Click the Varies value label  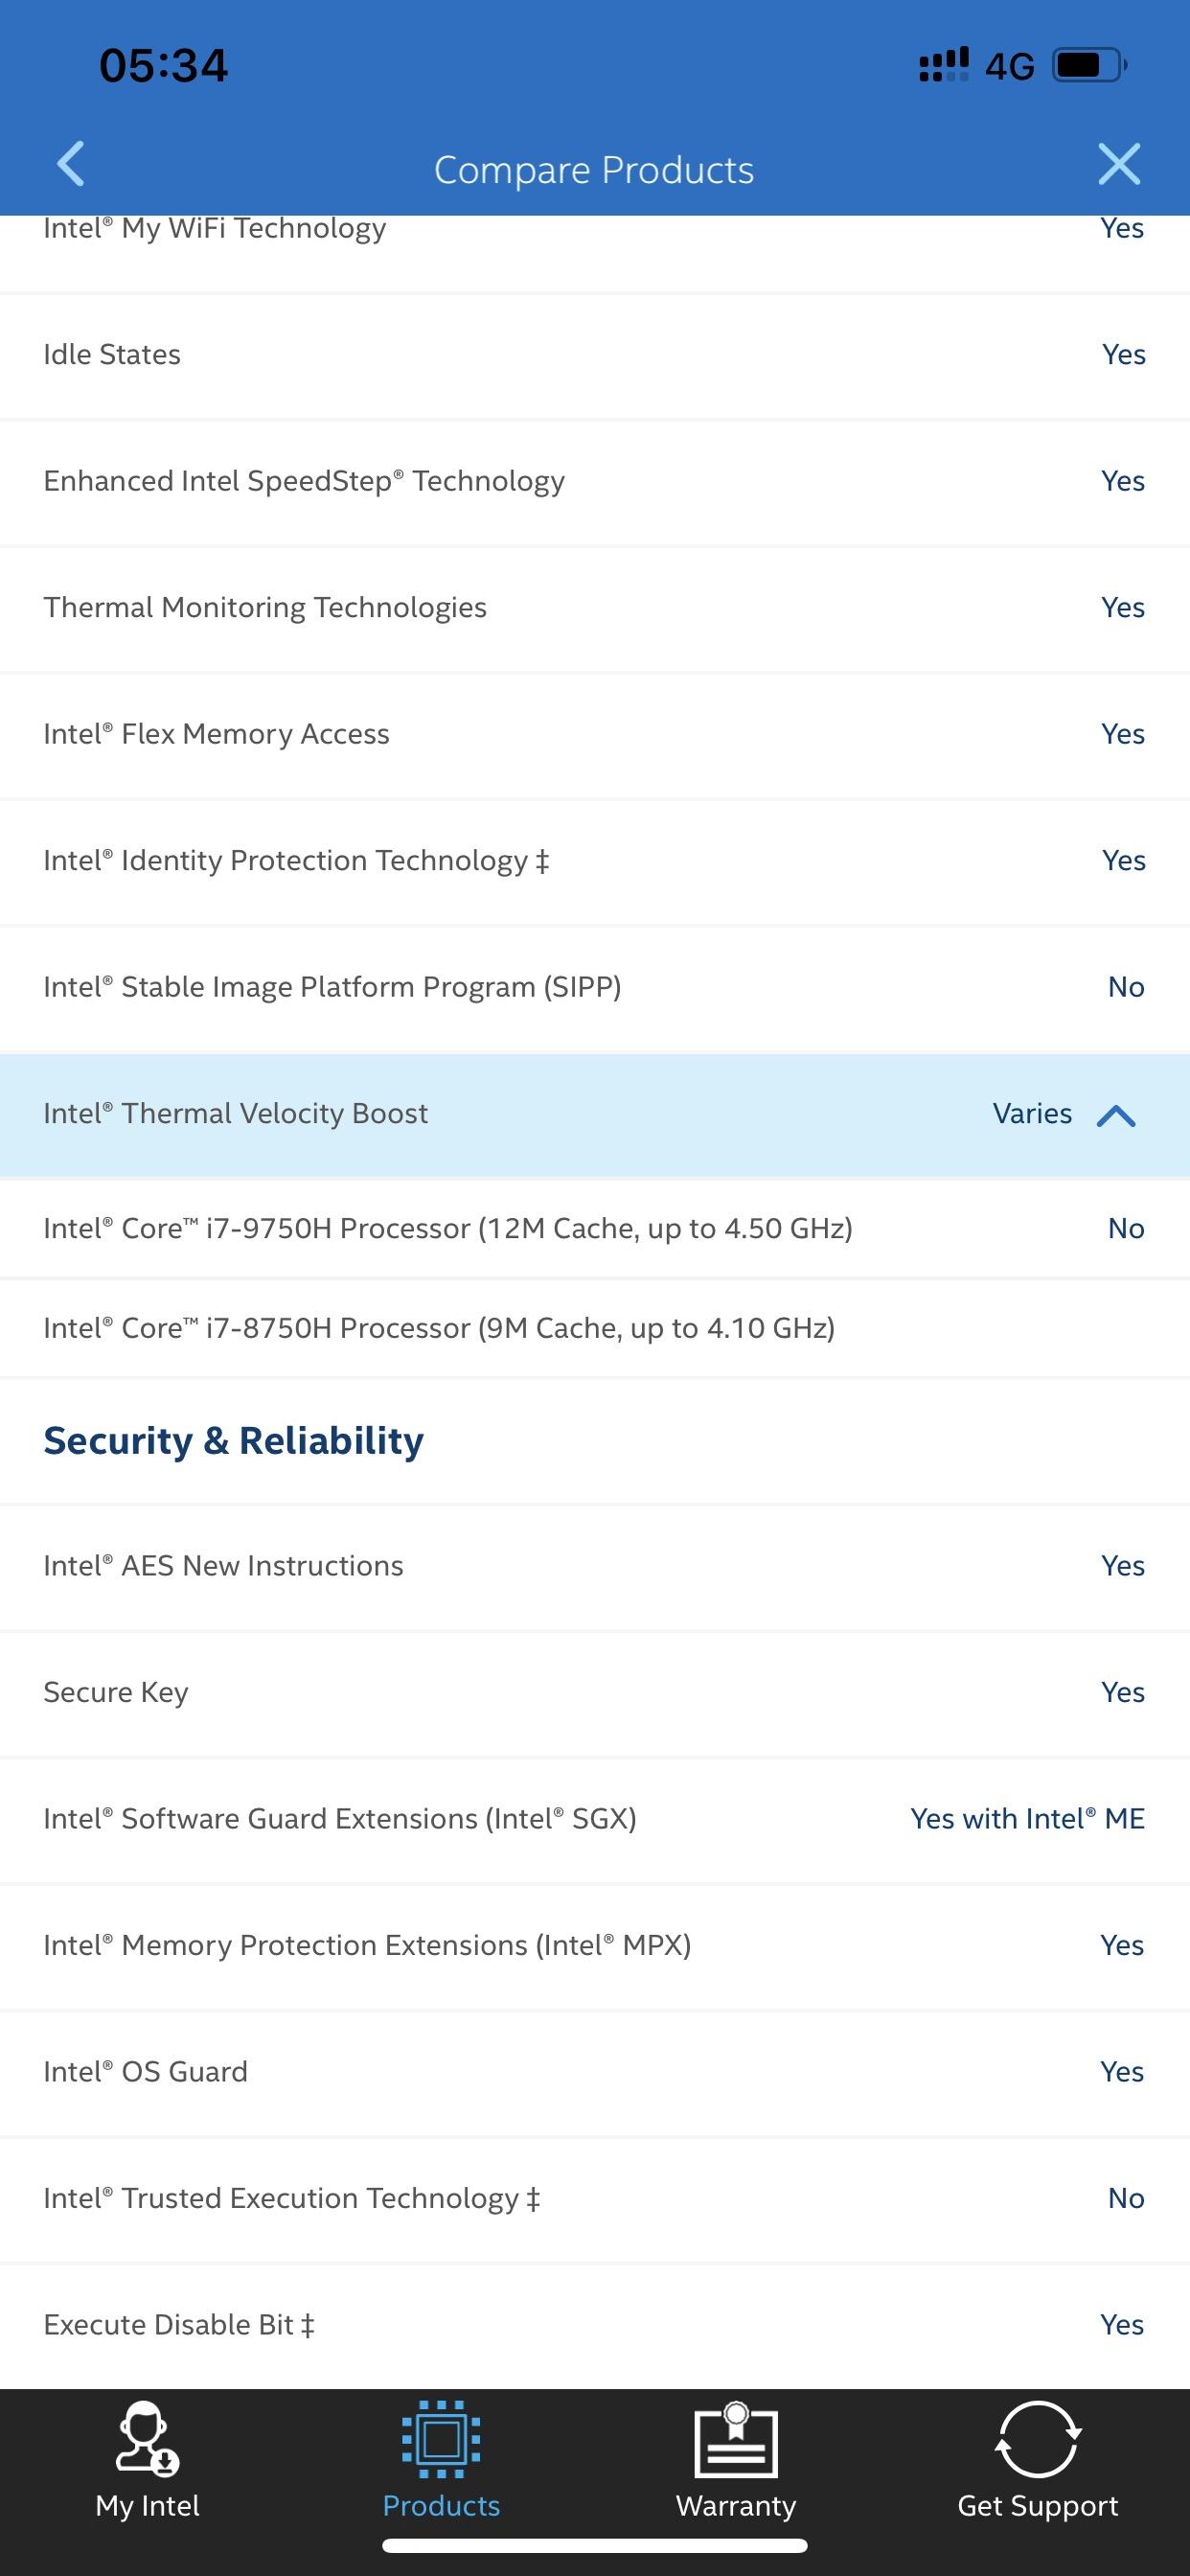(1032, 1113)
